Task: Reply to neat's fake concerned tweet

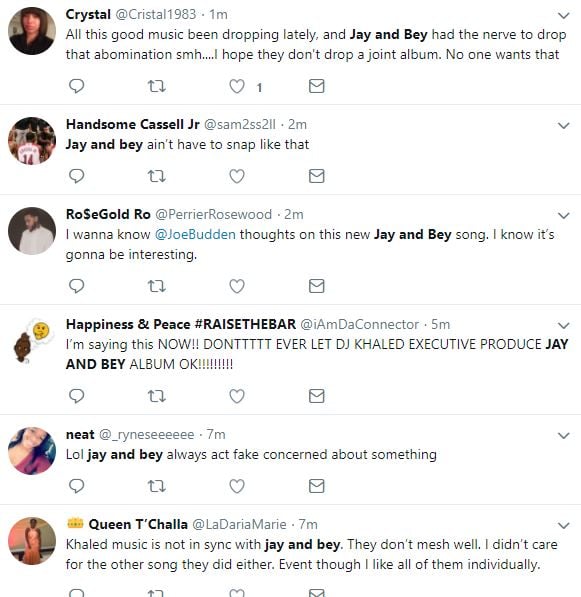Action: (77, 486)
